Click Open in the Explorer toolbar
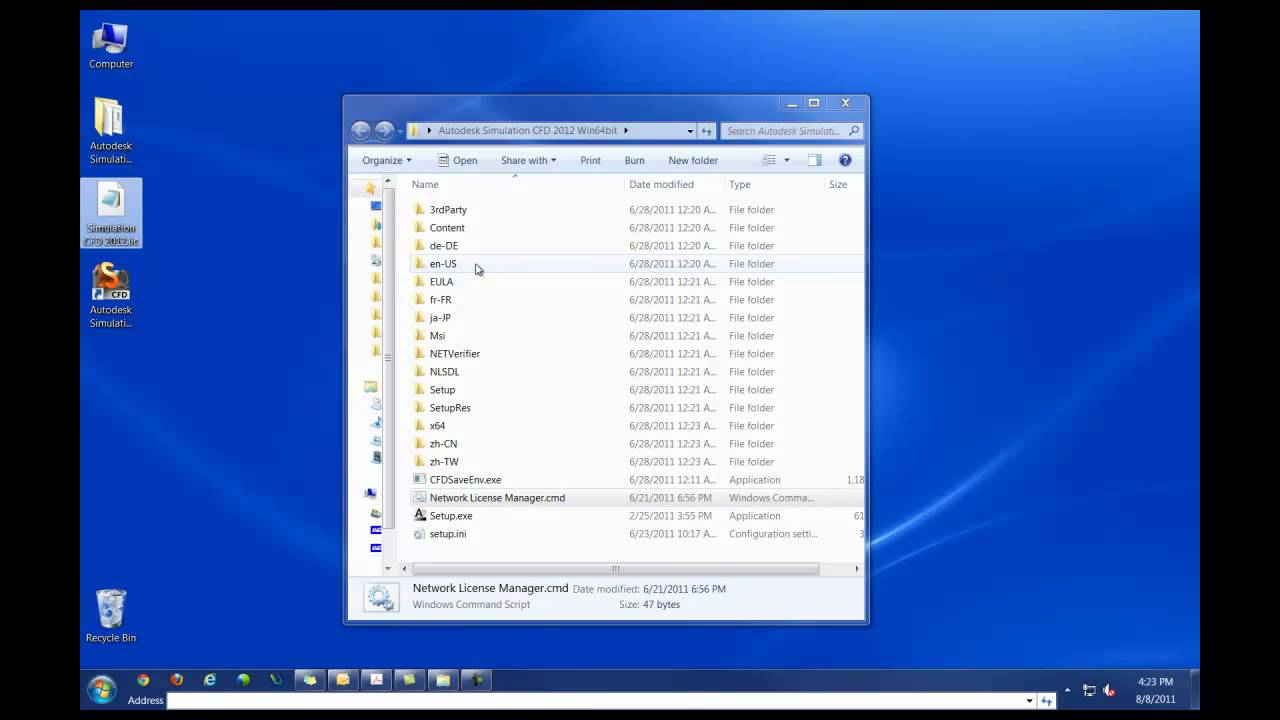The width and height of the screenshot is (1280, 720). (x=457, y=160)
